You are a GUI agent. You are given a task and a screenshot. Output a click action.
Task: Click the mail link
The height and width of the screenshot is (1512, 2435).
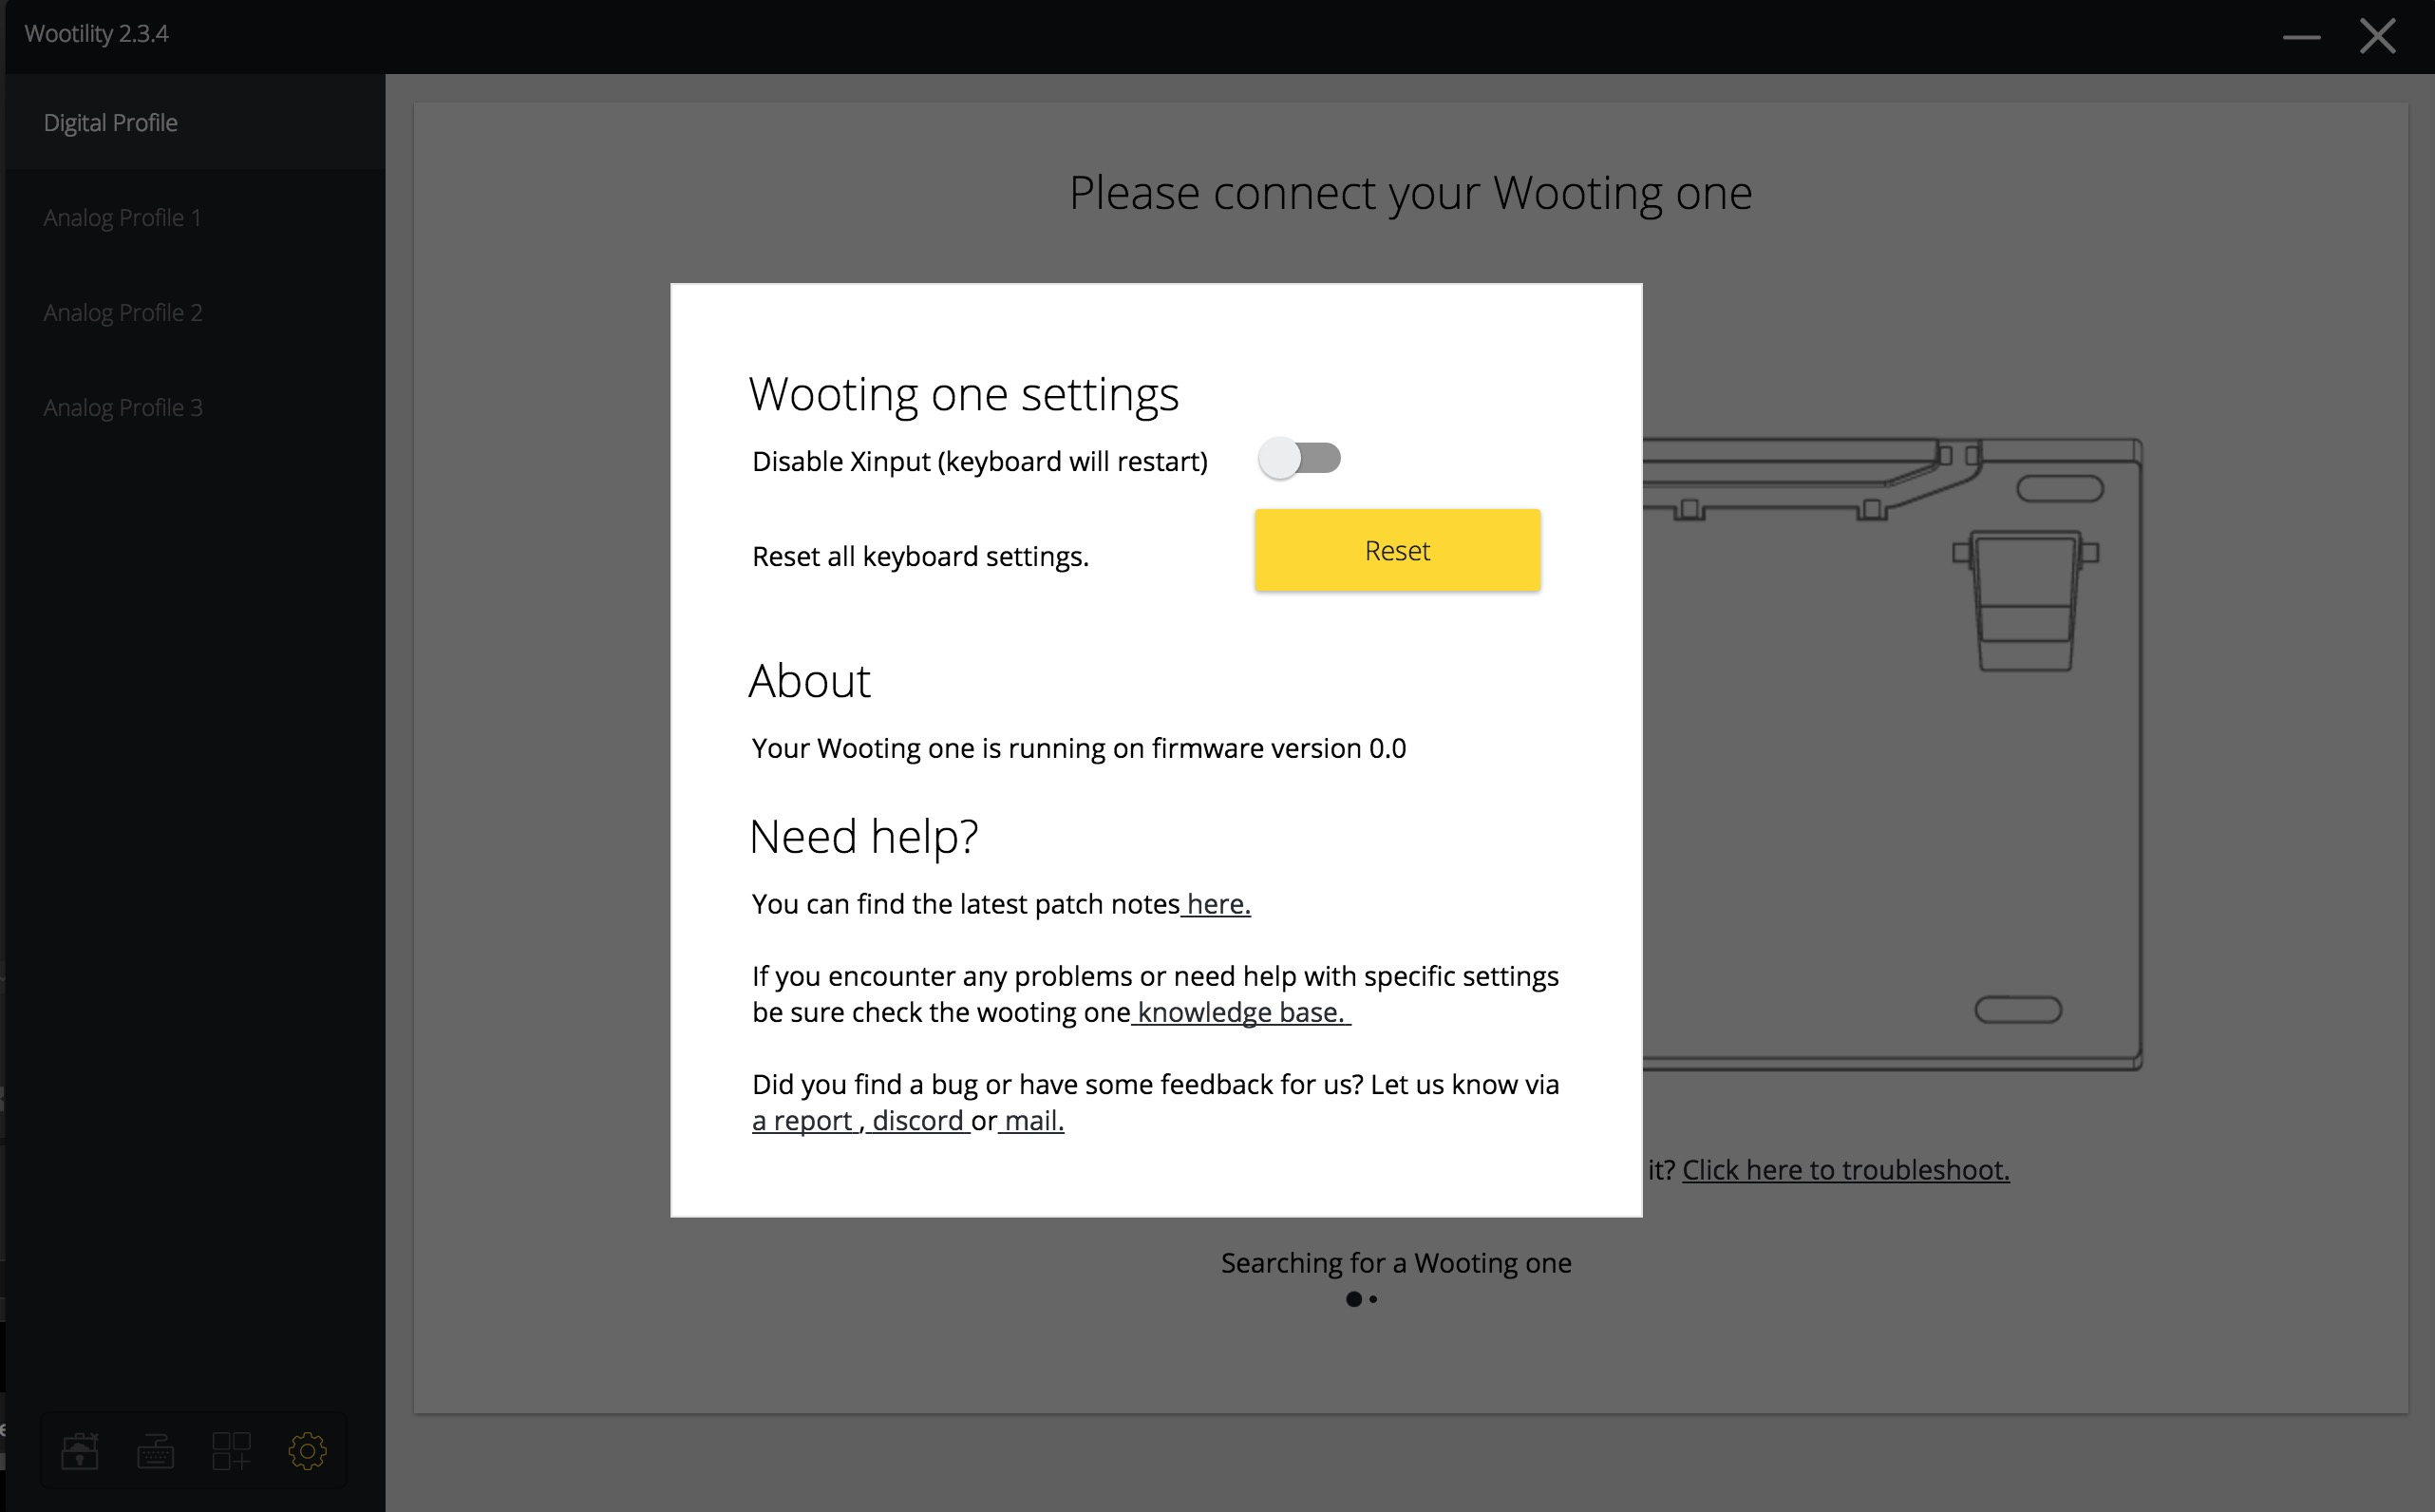(1034, 1120)
